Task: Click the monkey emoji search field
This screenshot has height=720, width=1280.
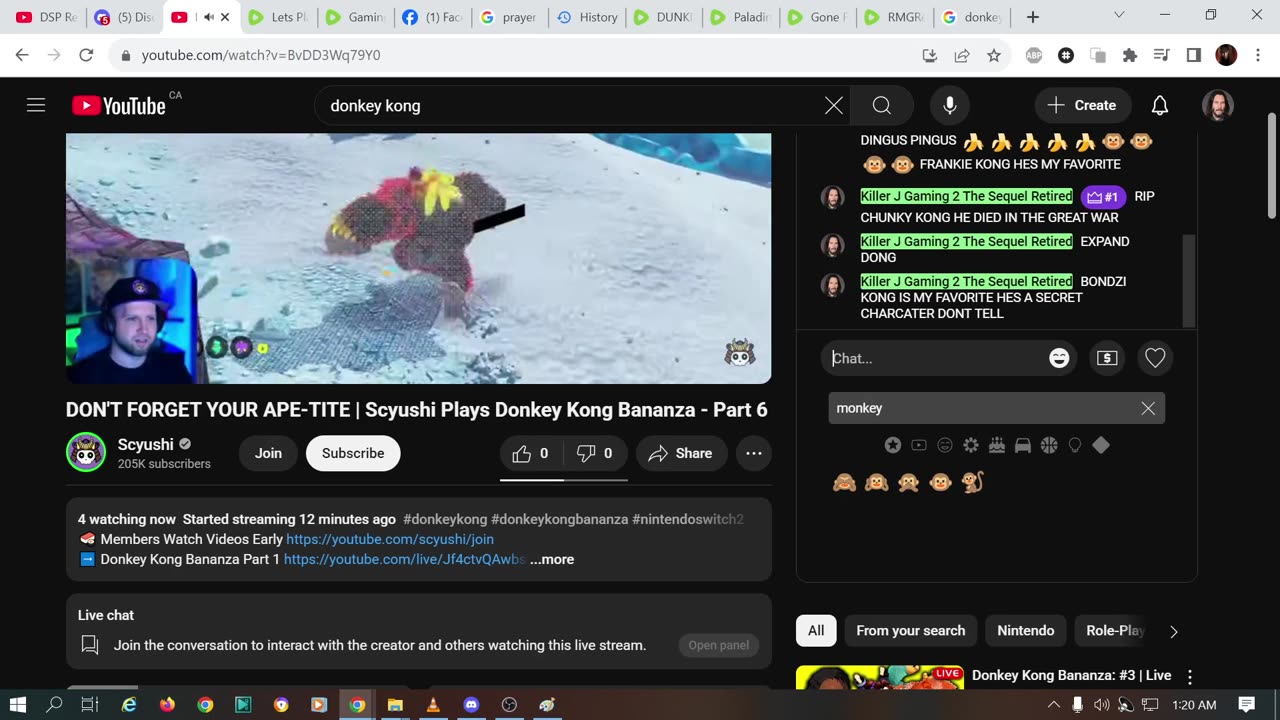Action: tap(983, 408)
